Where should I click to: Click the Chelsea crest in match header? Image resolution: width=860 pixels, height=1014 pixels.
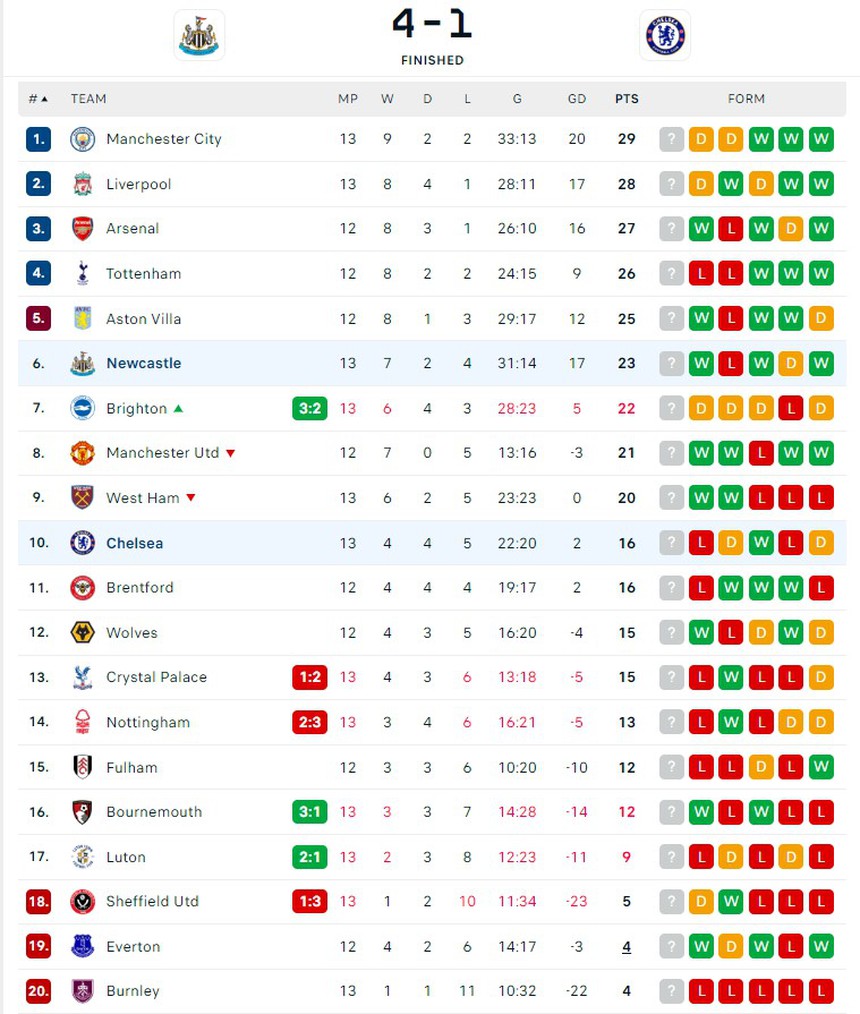coord(665,36)
